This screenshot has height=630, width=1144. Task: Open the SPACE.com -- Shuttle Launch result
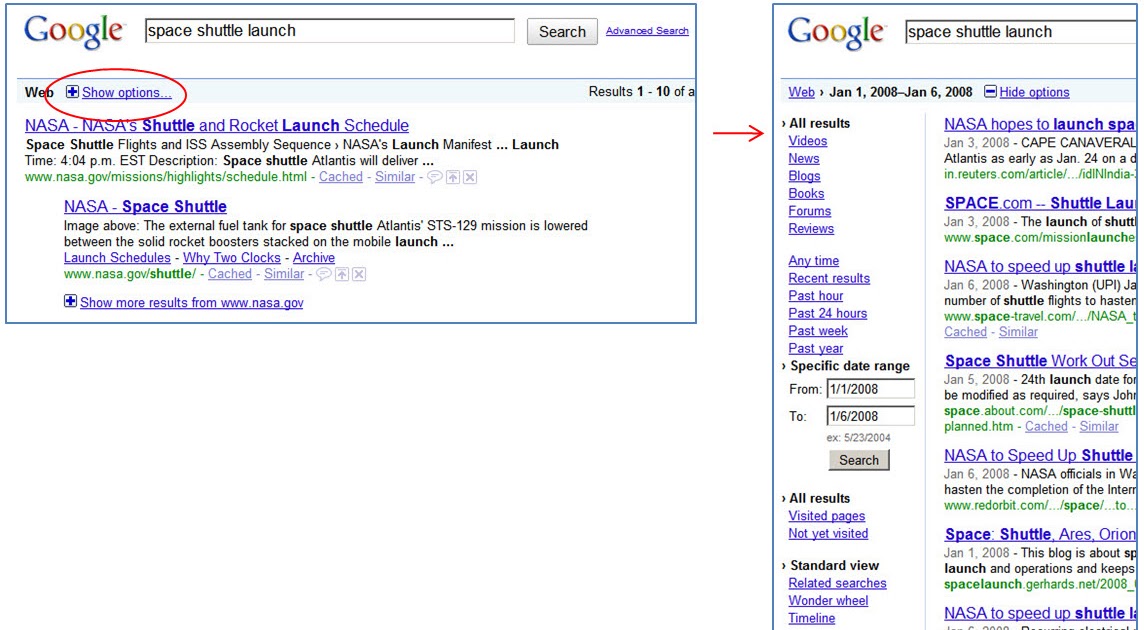(1040, 203)
